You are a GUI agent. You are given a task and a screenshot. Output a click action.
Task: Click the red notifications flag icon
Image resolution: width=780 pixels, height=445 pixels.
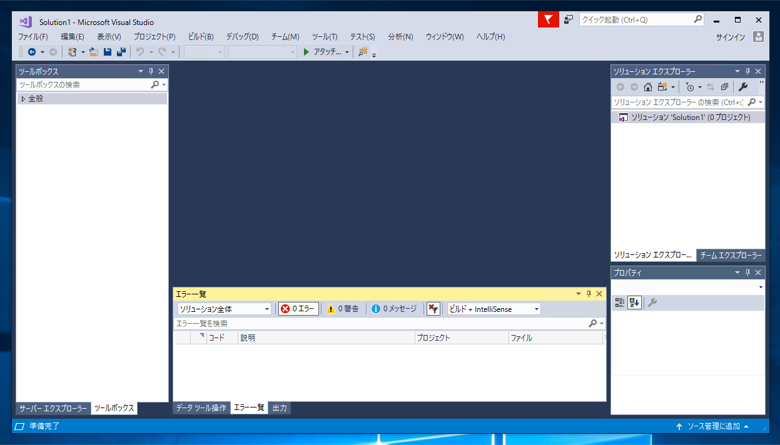point(548,19)
